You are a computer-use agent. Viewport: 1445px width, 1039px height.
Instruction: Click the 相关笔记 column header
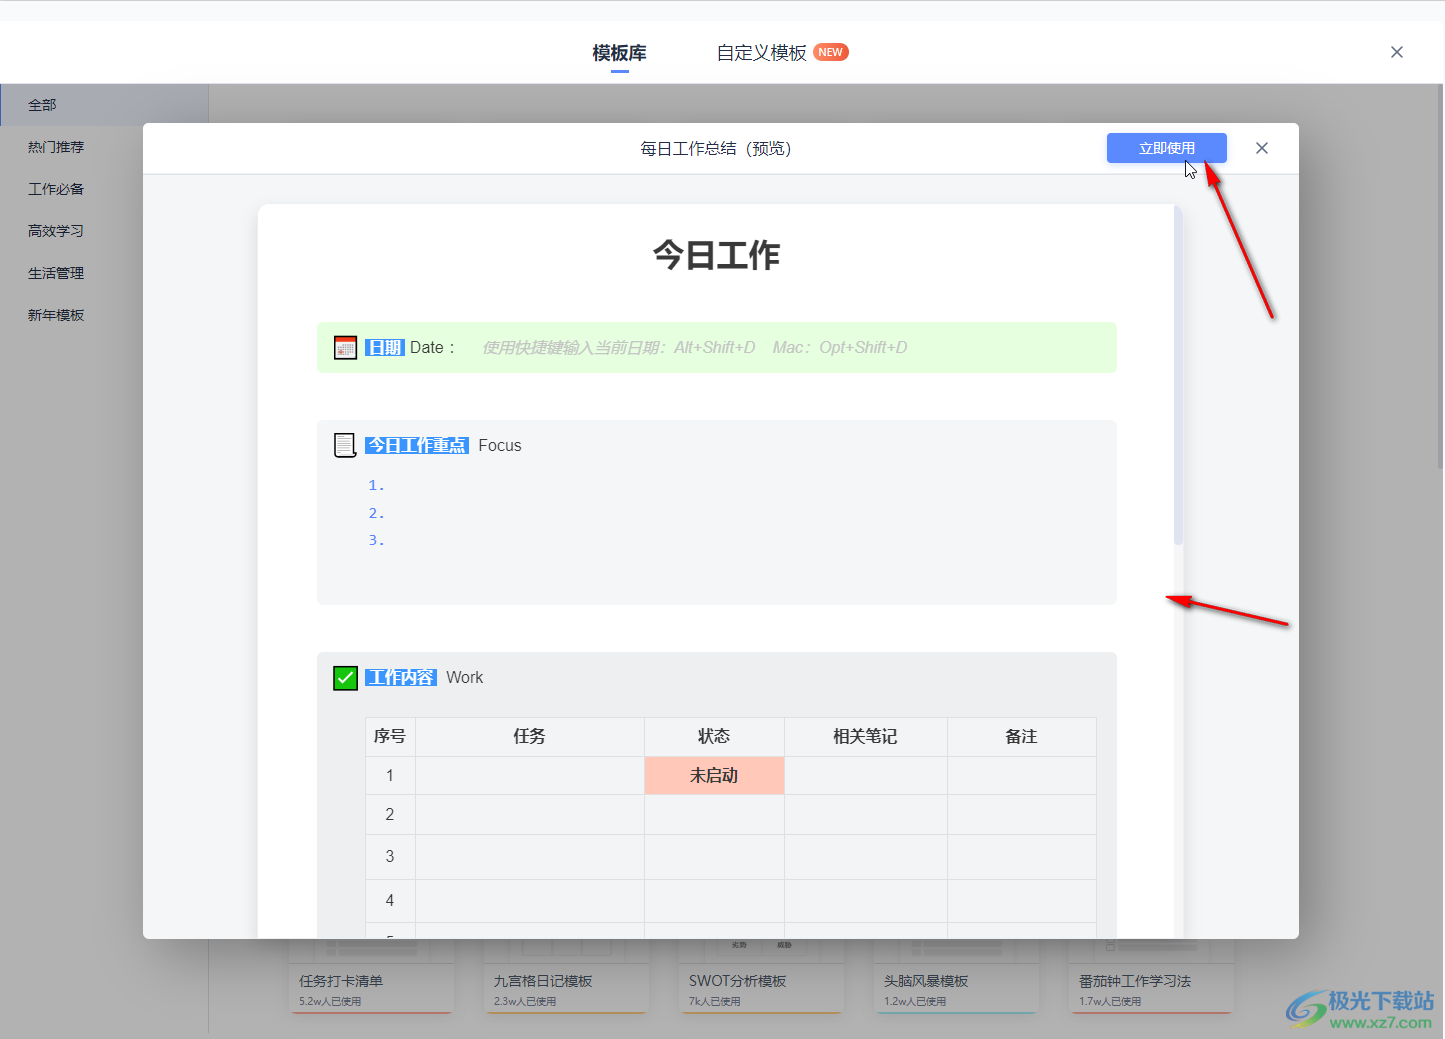866,736
